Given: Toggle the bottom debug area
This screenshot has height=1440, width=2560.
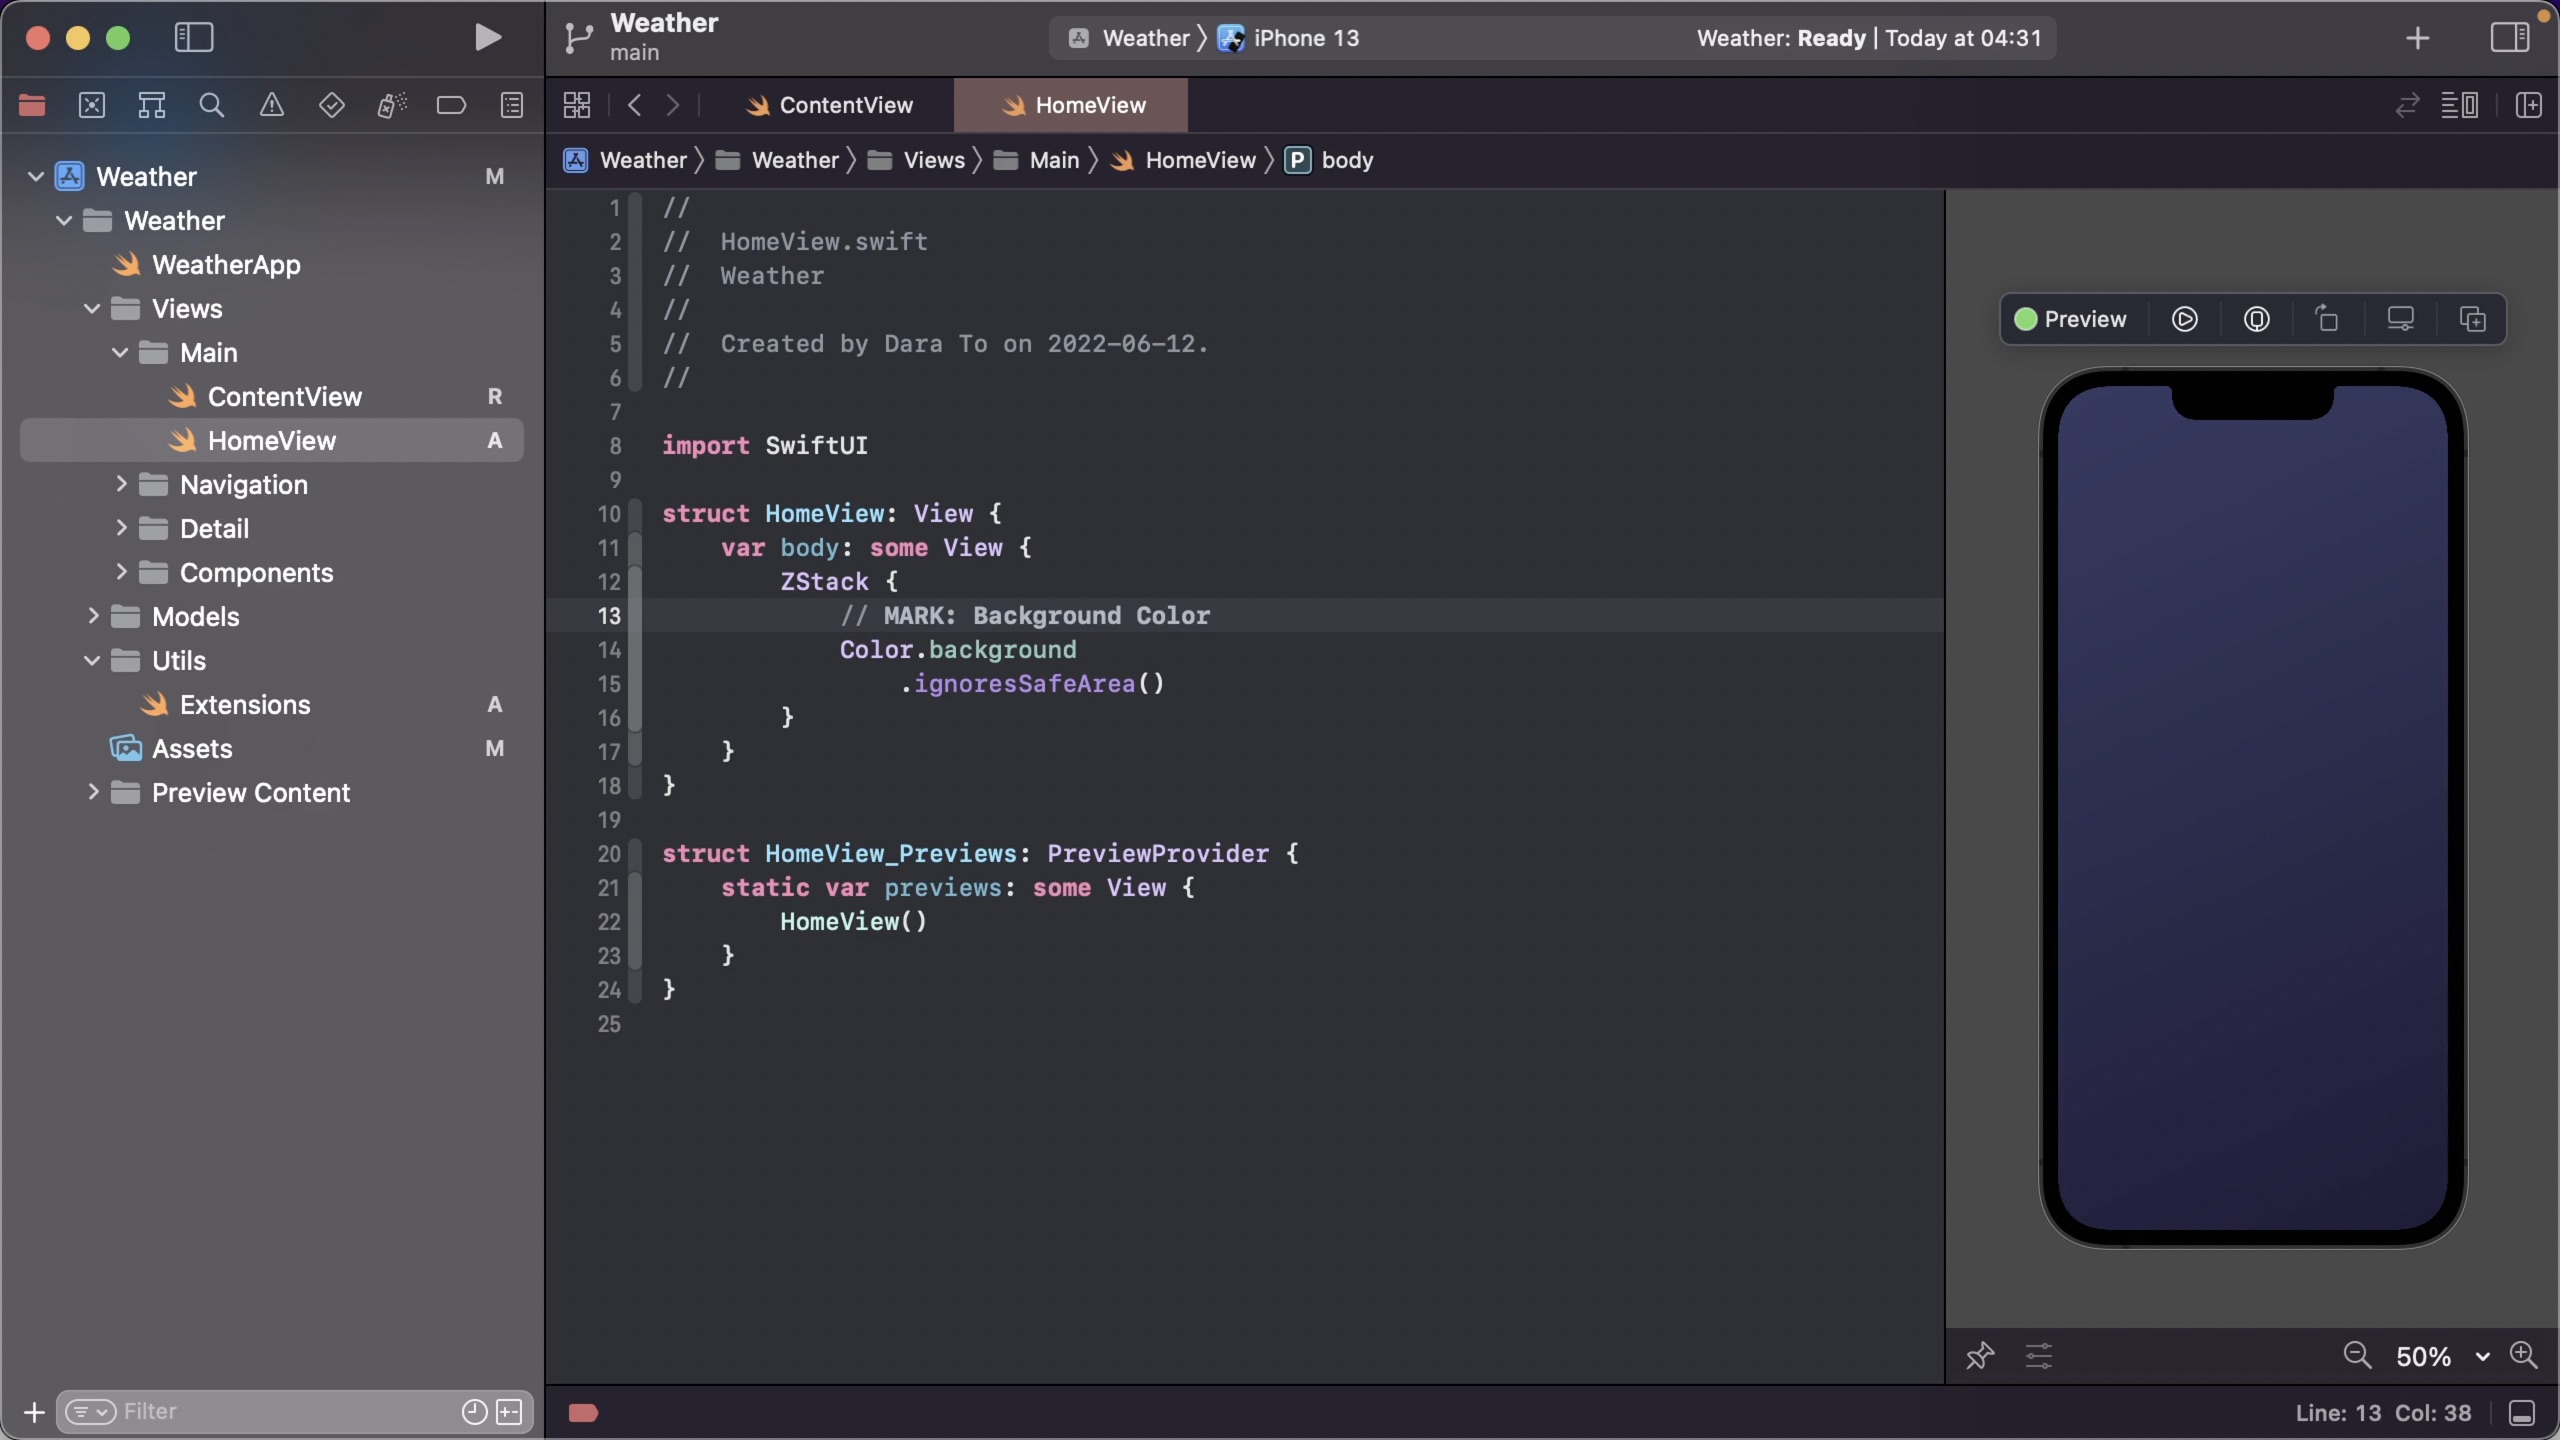Looking at the screenshot, I should [2522, 1412].
